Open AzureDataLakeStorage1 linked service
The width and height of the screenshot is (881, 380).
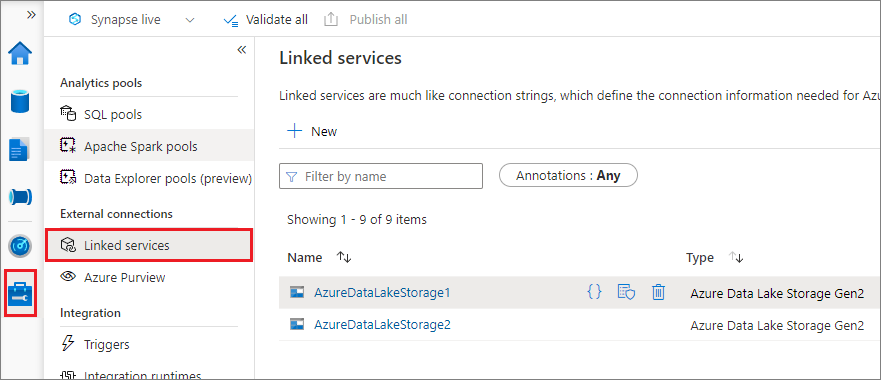382,292
